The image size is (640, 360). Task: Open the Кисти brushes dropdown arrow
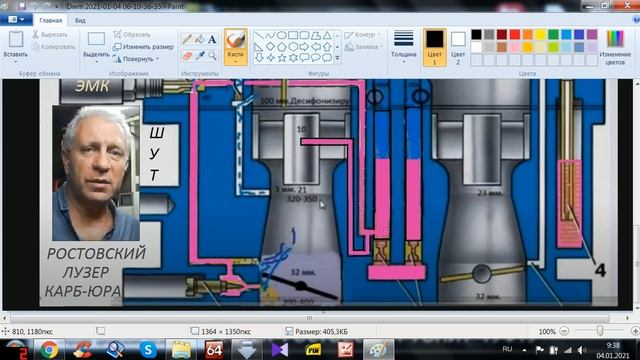point(236,62)
